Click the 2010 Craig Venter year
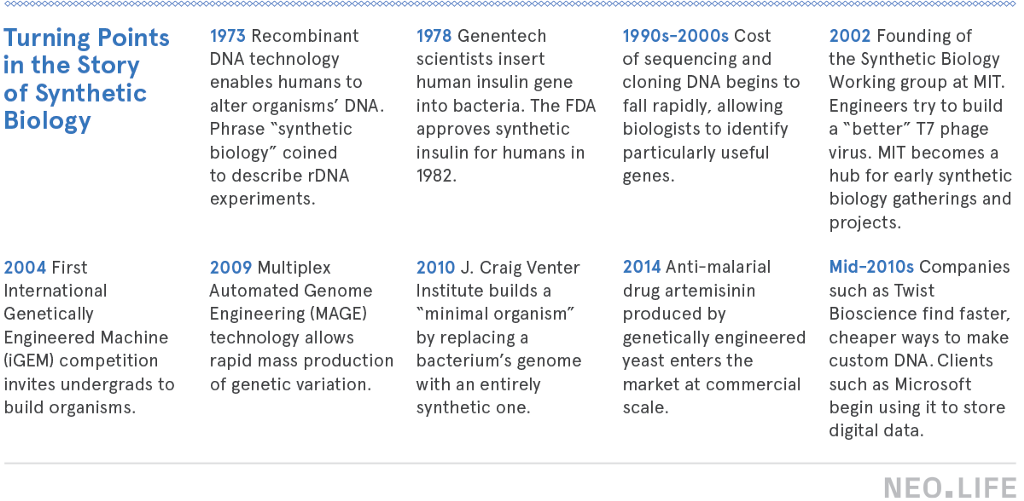 (x=436, y=267)
